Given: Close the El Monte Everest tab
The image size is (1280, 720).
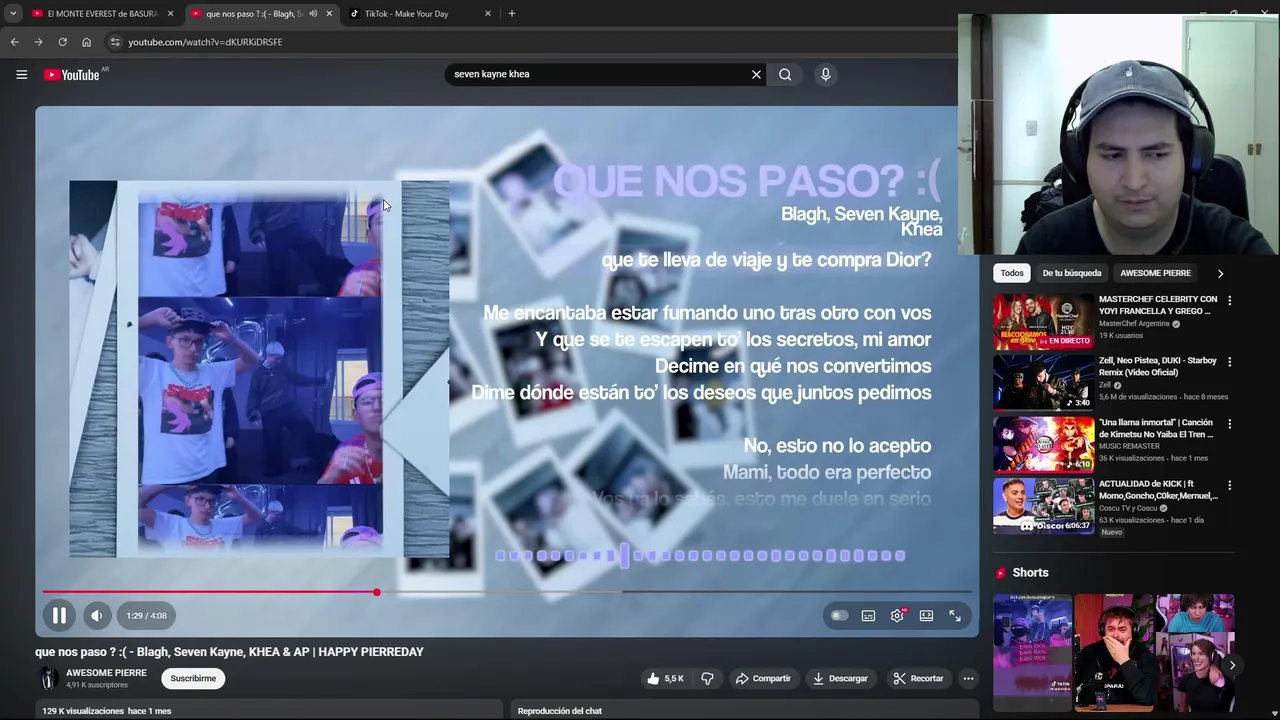Looking at the screenshot, I should point(170,14).
